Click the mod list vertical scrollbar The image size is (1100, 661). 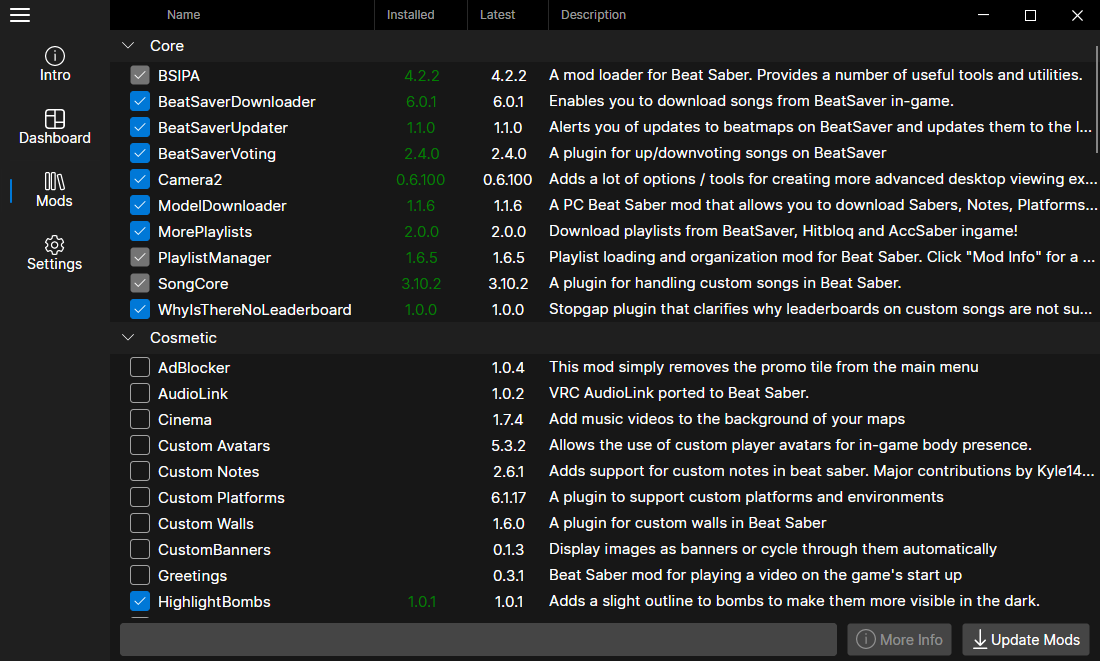(1096, 100)
